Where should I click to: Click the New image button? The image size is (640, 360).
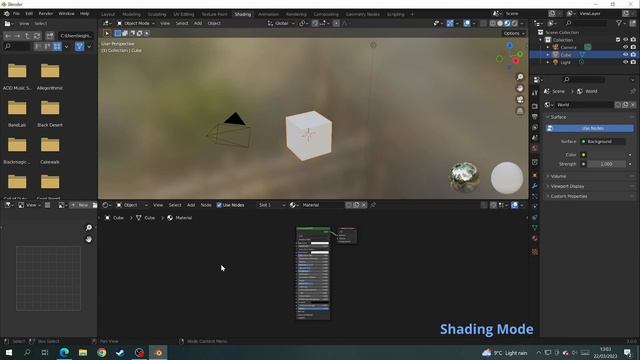click(x=80, y=205)
